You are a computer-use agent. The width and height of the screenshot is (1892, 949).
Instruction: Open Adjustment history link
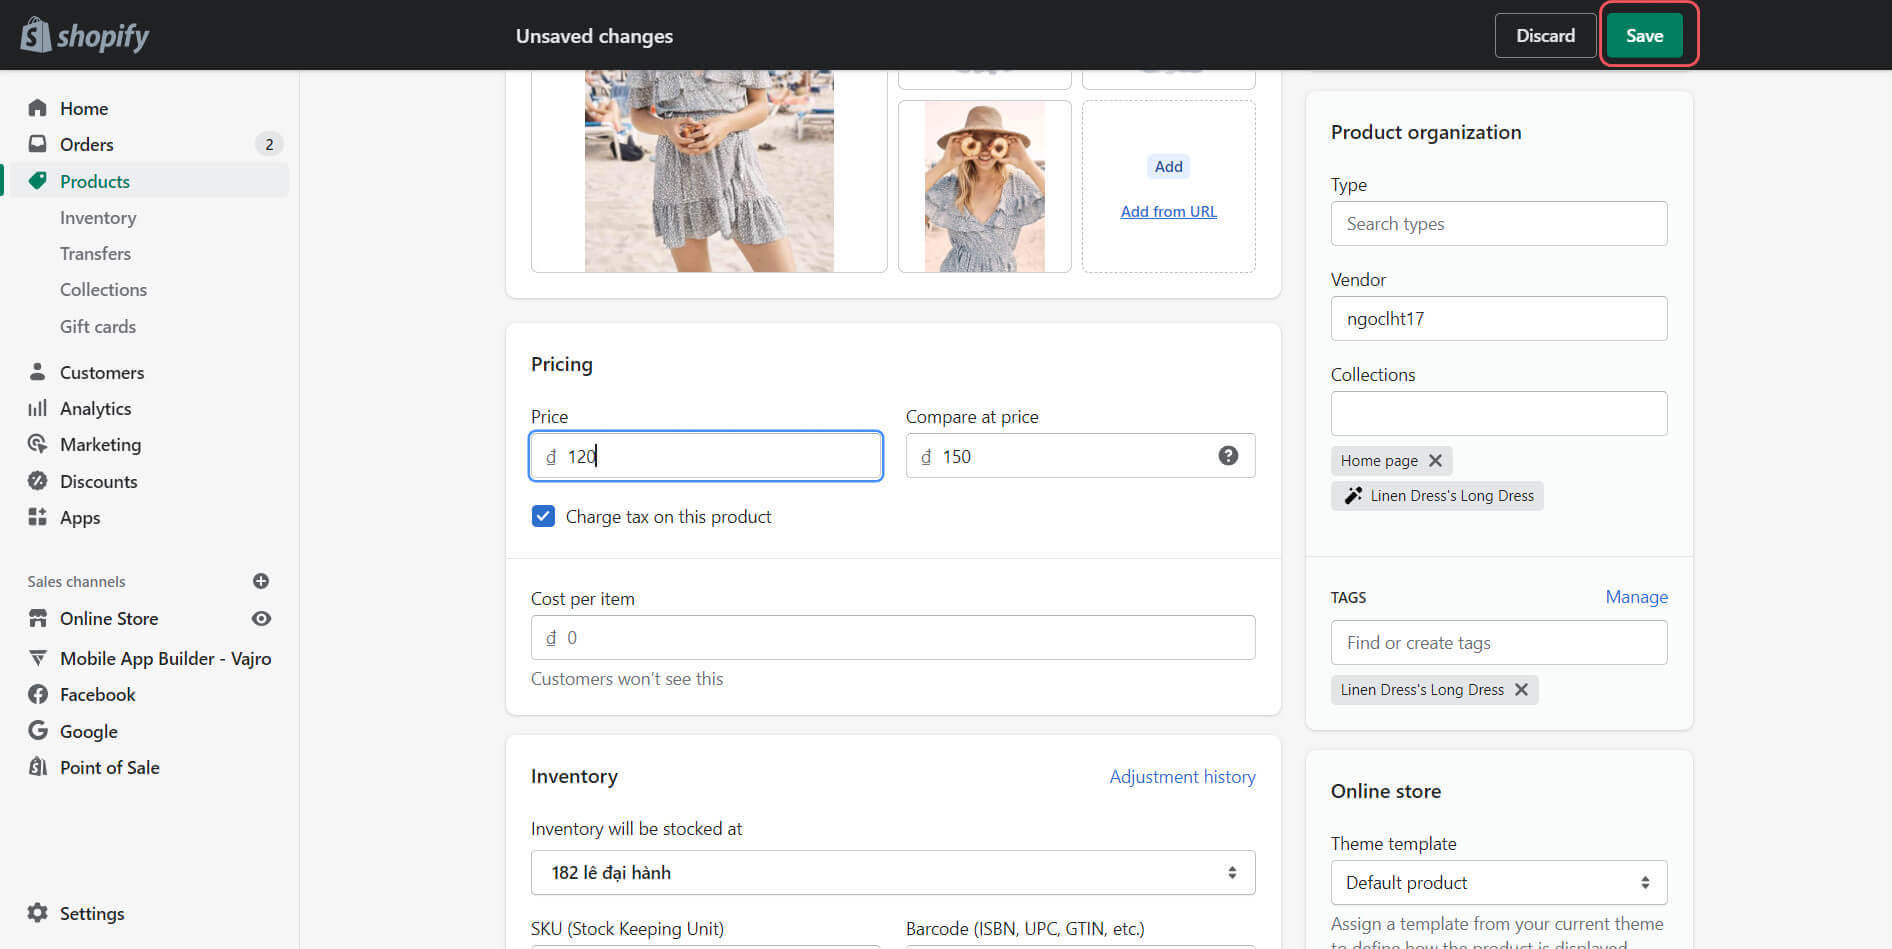1182,776
